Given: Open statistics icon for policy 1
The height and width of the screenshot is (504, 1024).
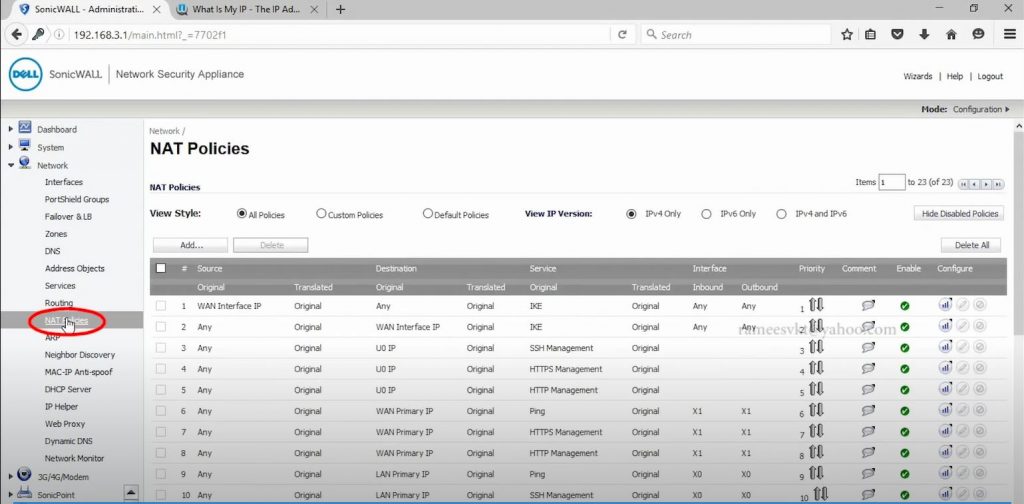Looking at the screenshot, I should [x=945, y=305].
